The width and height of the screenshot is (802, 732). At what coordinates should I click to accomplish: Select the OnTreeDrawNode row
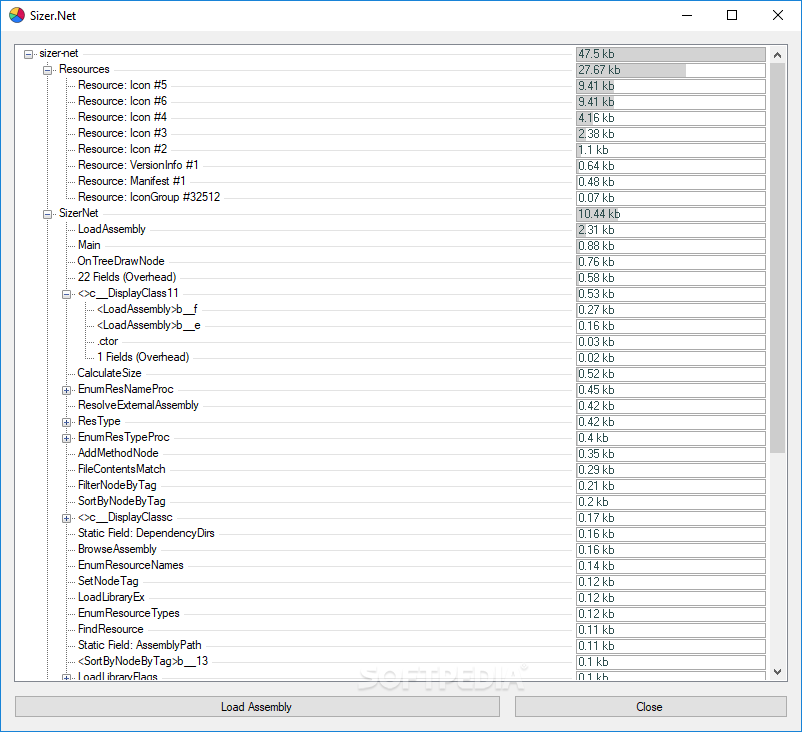[121, 261]
